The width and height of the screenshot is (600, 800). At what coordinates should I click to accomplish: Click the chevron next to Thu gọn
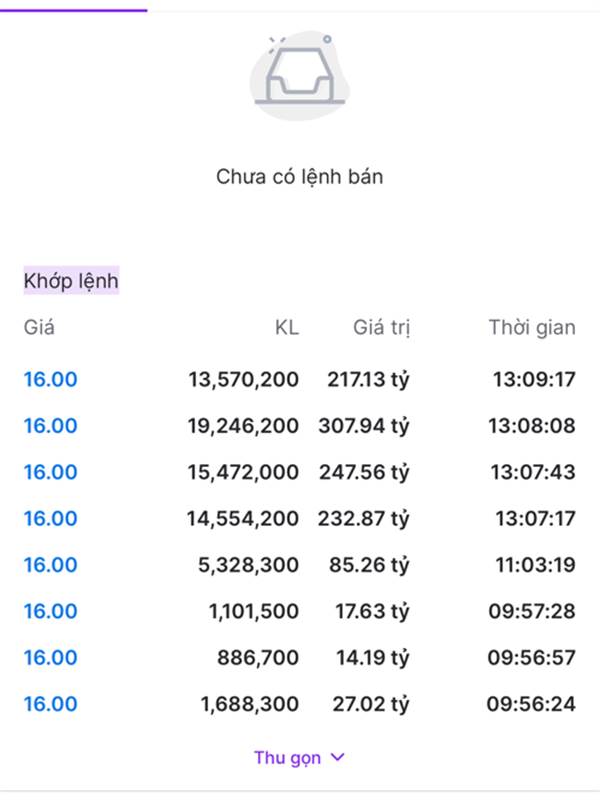[338, 757]
